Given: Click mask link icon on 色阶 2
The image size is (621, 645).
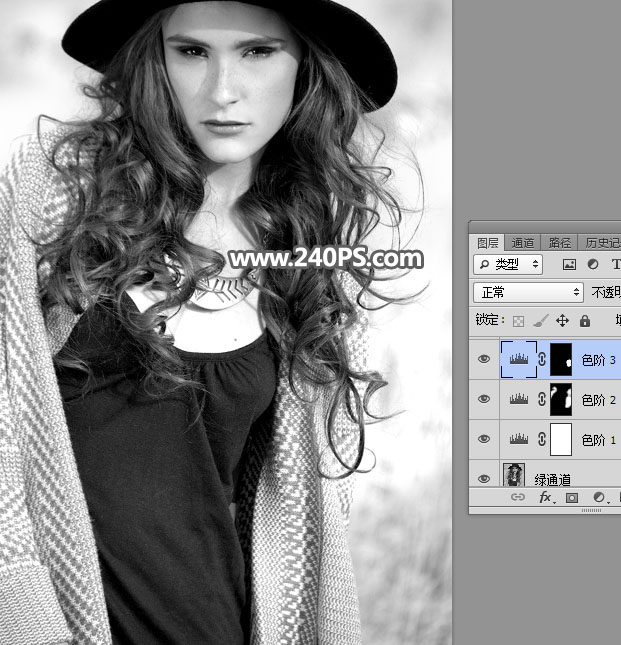Looking at the screenshot, I should point(542,399).
